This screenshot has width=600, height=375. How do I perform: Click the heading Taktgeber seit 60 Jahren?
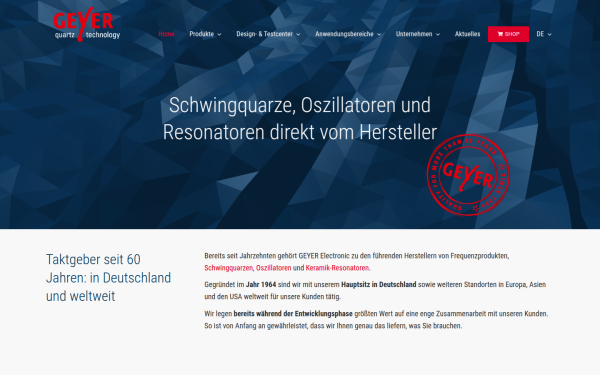108,278
